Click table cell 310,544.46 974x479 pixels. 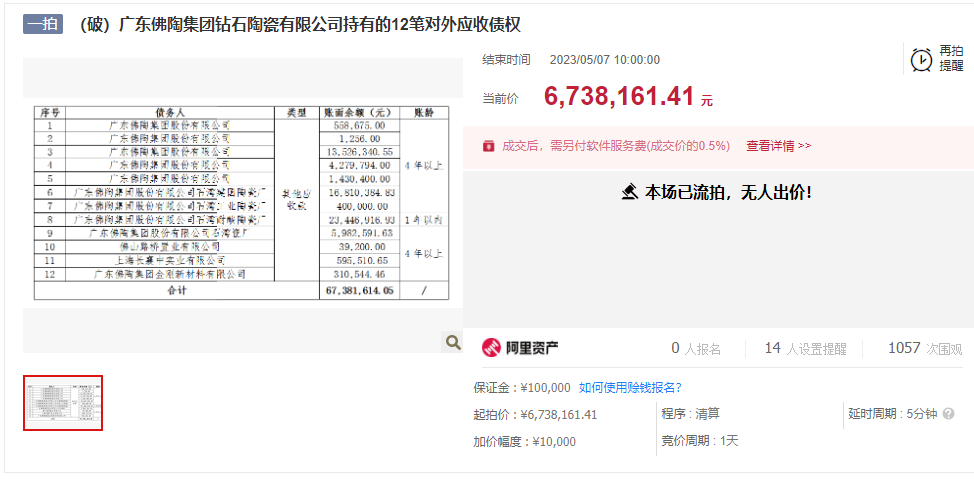click(359, 274)
